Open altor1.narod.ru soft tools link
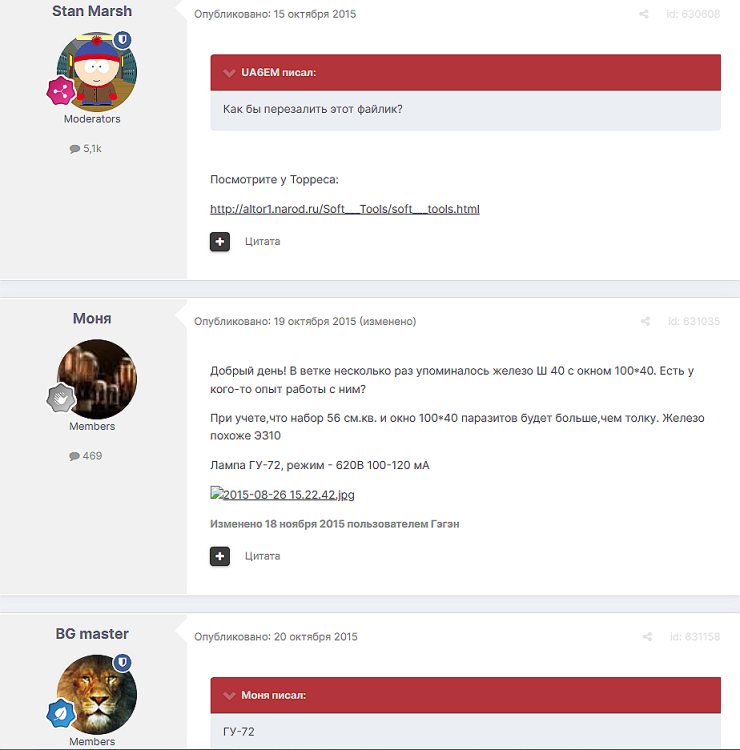This screenshot has height=750, width=740. click(345, 209)
